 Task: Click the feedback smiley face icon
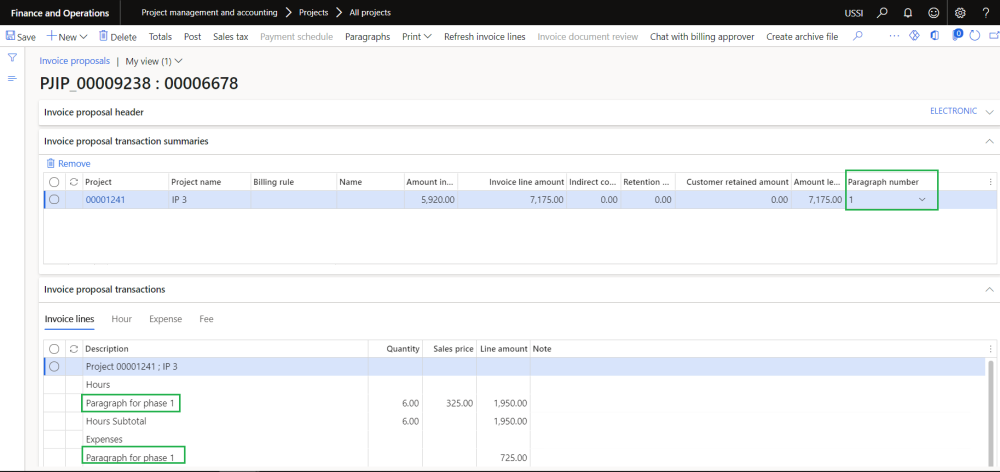933,12
